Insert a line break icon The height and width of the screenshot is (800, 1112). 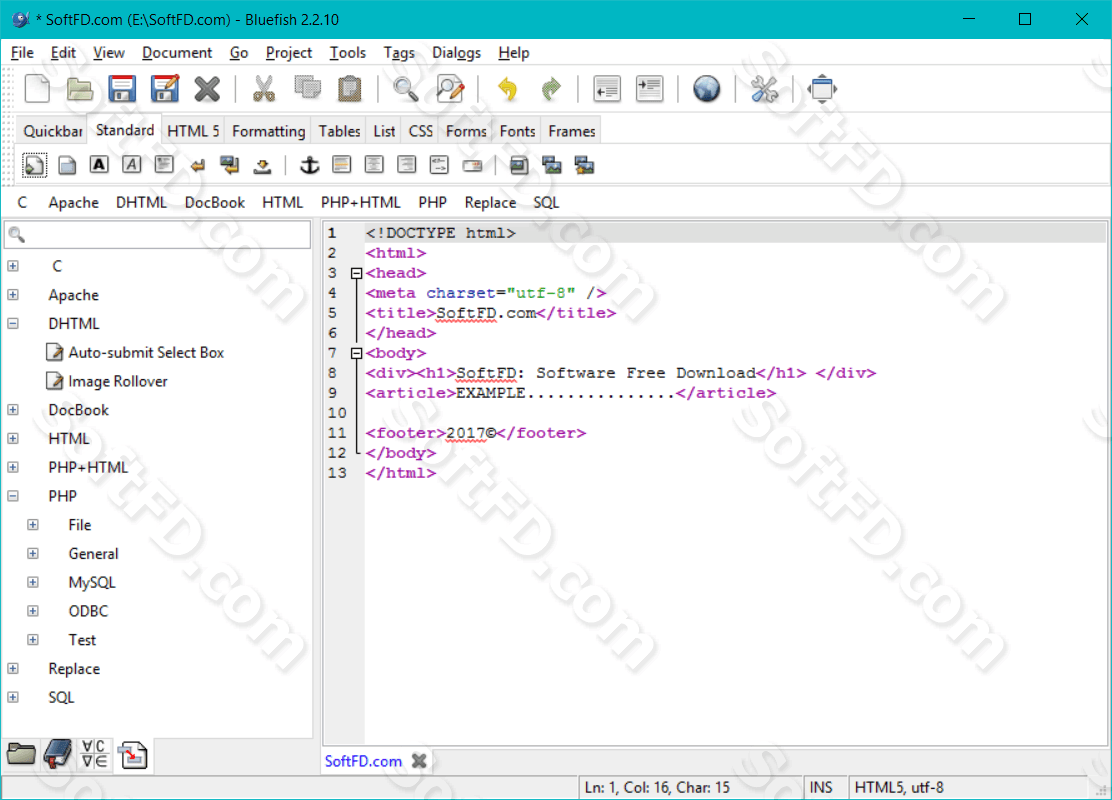tap(198, 166)
